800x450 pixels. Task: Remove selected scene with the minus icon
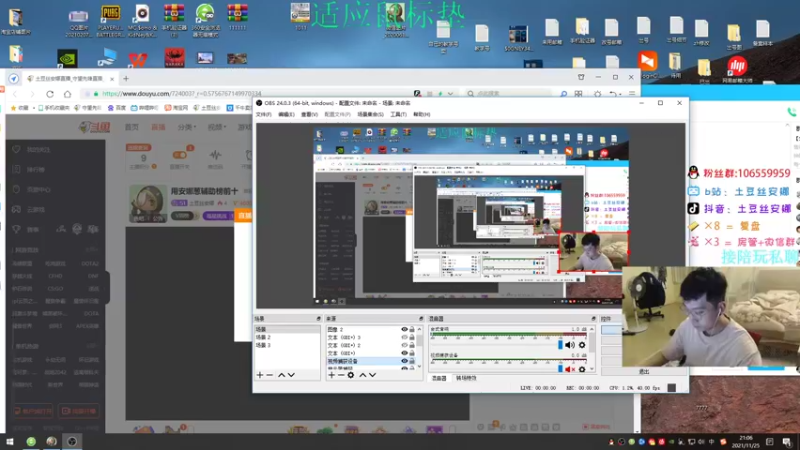tap(270, 375)
